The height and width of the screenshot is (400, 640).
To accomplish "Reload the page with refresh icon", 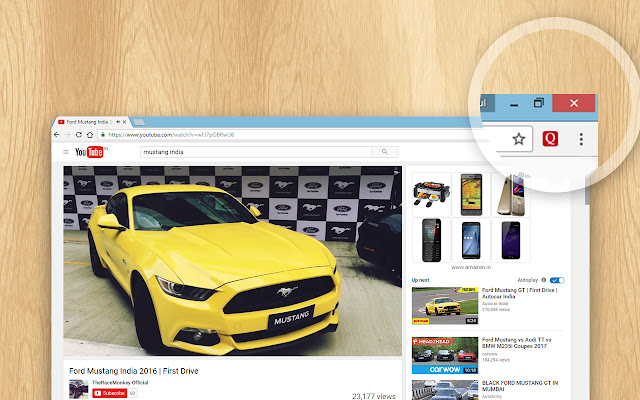I will 79,135.
